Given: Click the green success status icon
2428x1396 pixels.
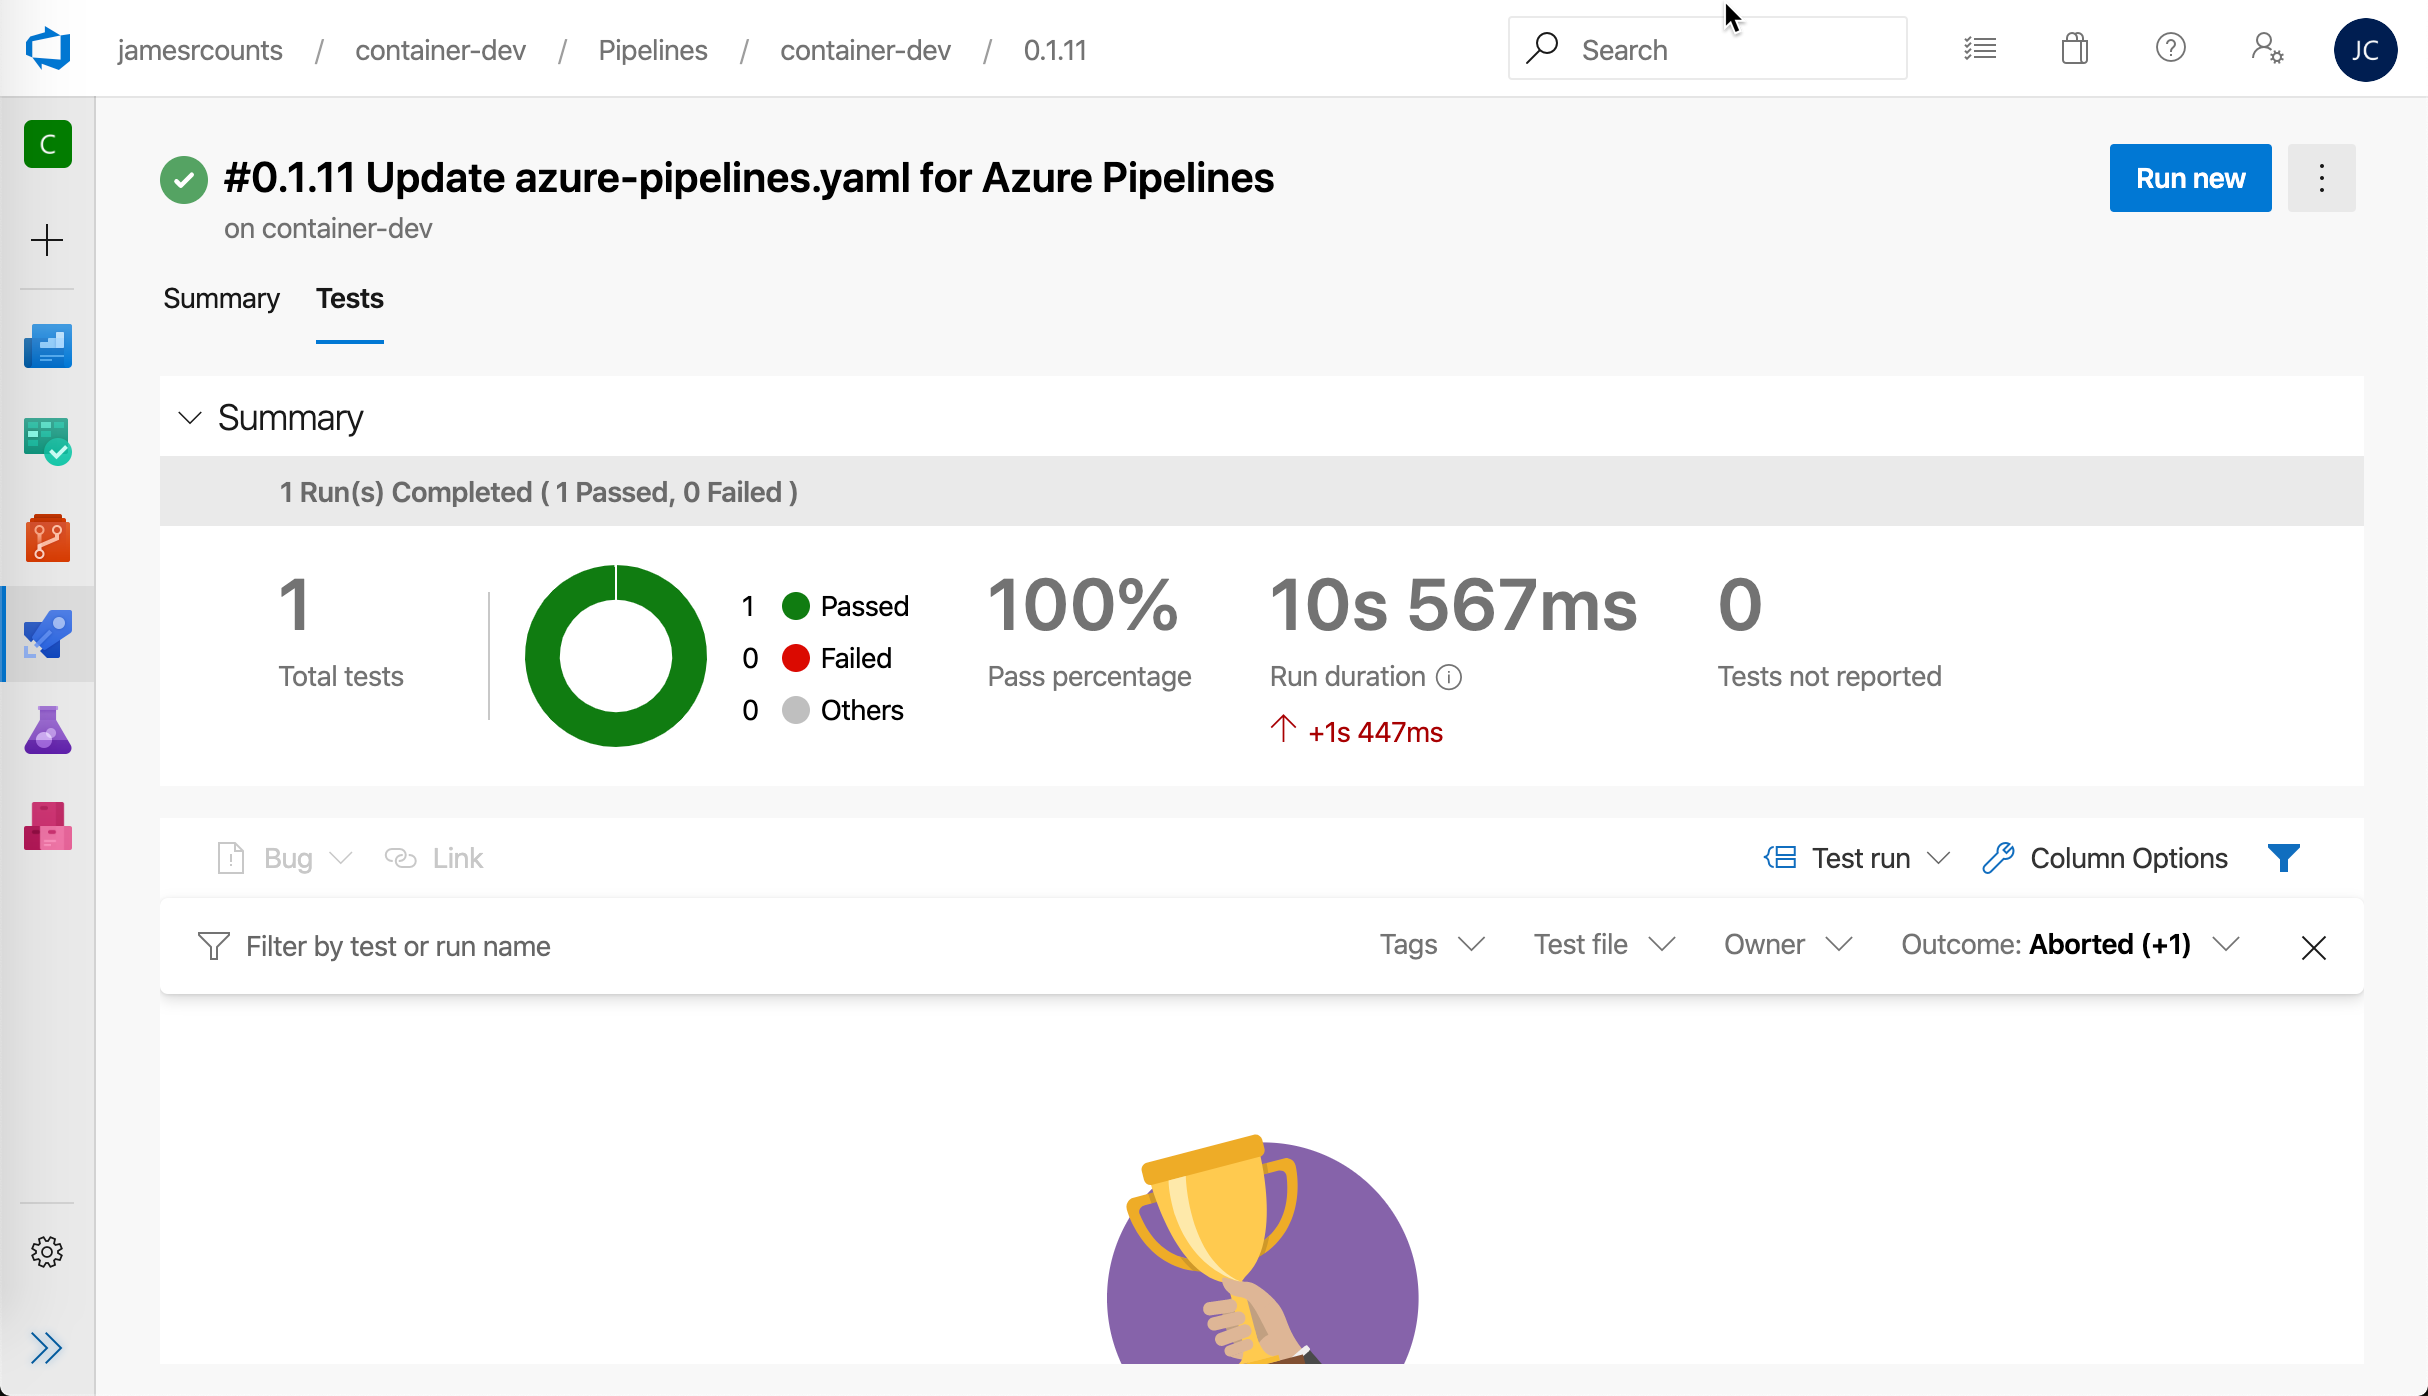Looking at the screenshot, I should point(184,180).
